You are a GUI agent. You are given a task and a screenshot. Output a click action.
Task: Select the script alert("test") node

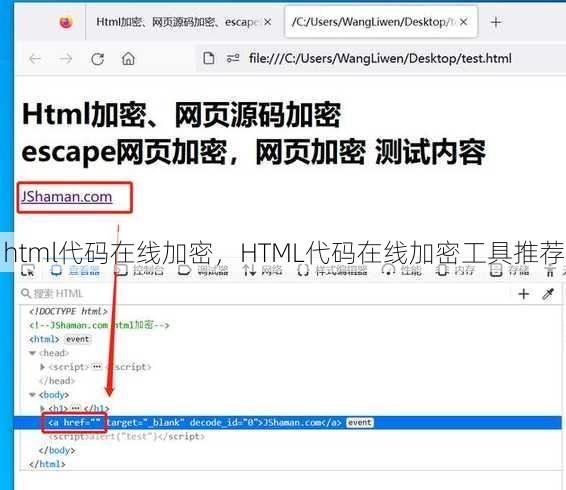click(x=126, y=436)
